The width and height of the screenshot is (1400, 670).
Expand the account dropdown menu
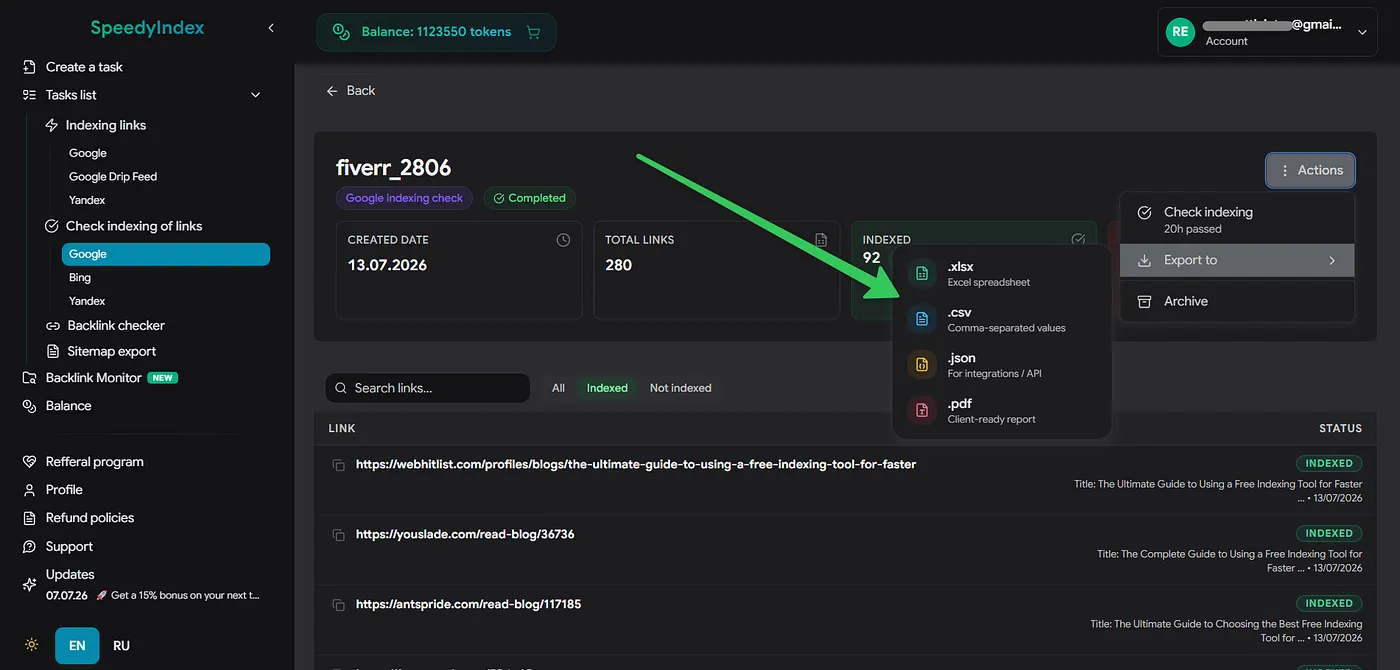click(1361, 33)
